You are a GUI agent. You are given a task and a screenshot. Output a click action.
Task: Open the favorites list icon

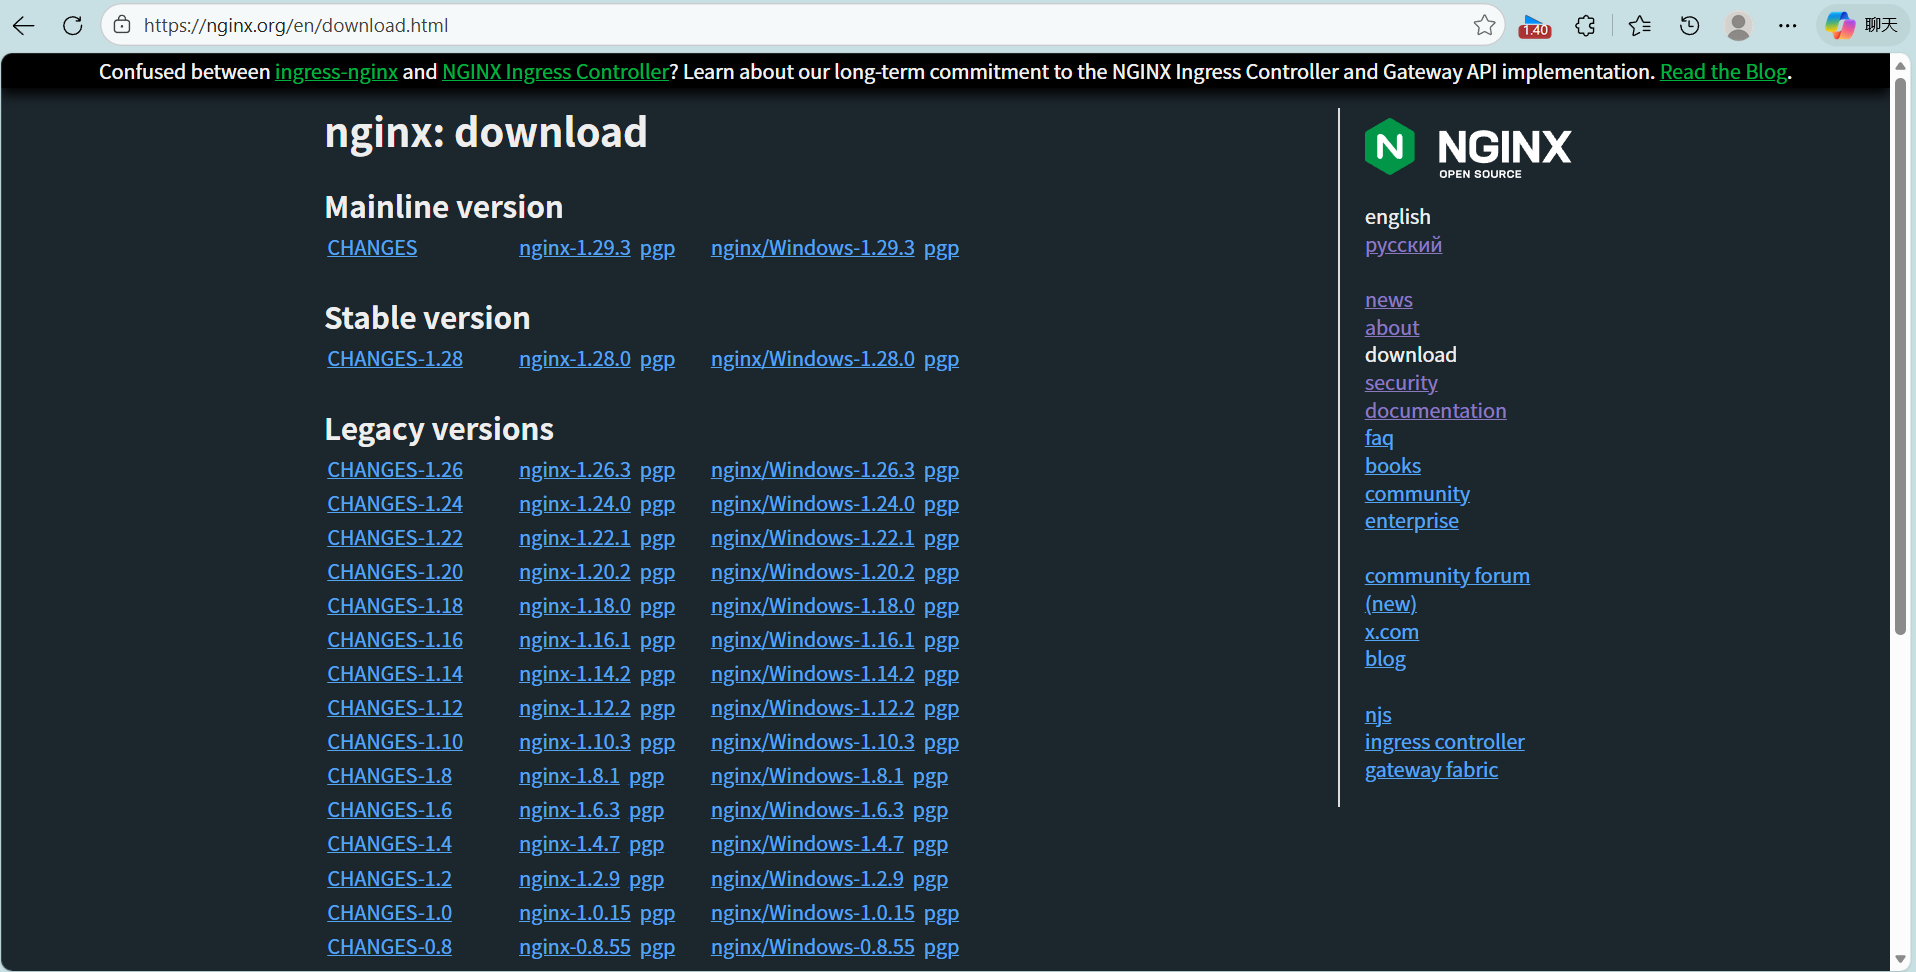(x=1640, y=25)
